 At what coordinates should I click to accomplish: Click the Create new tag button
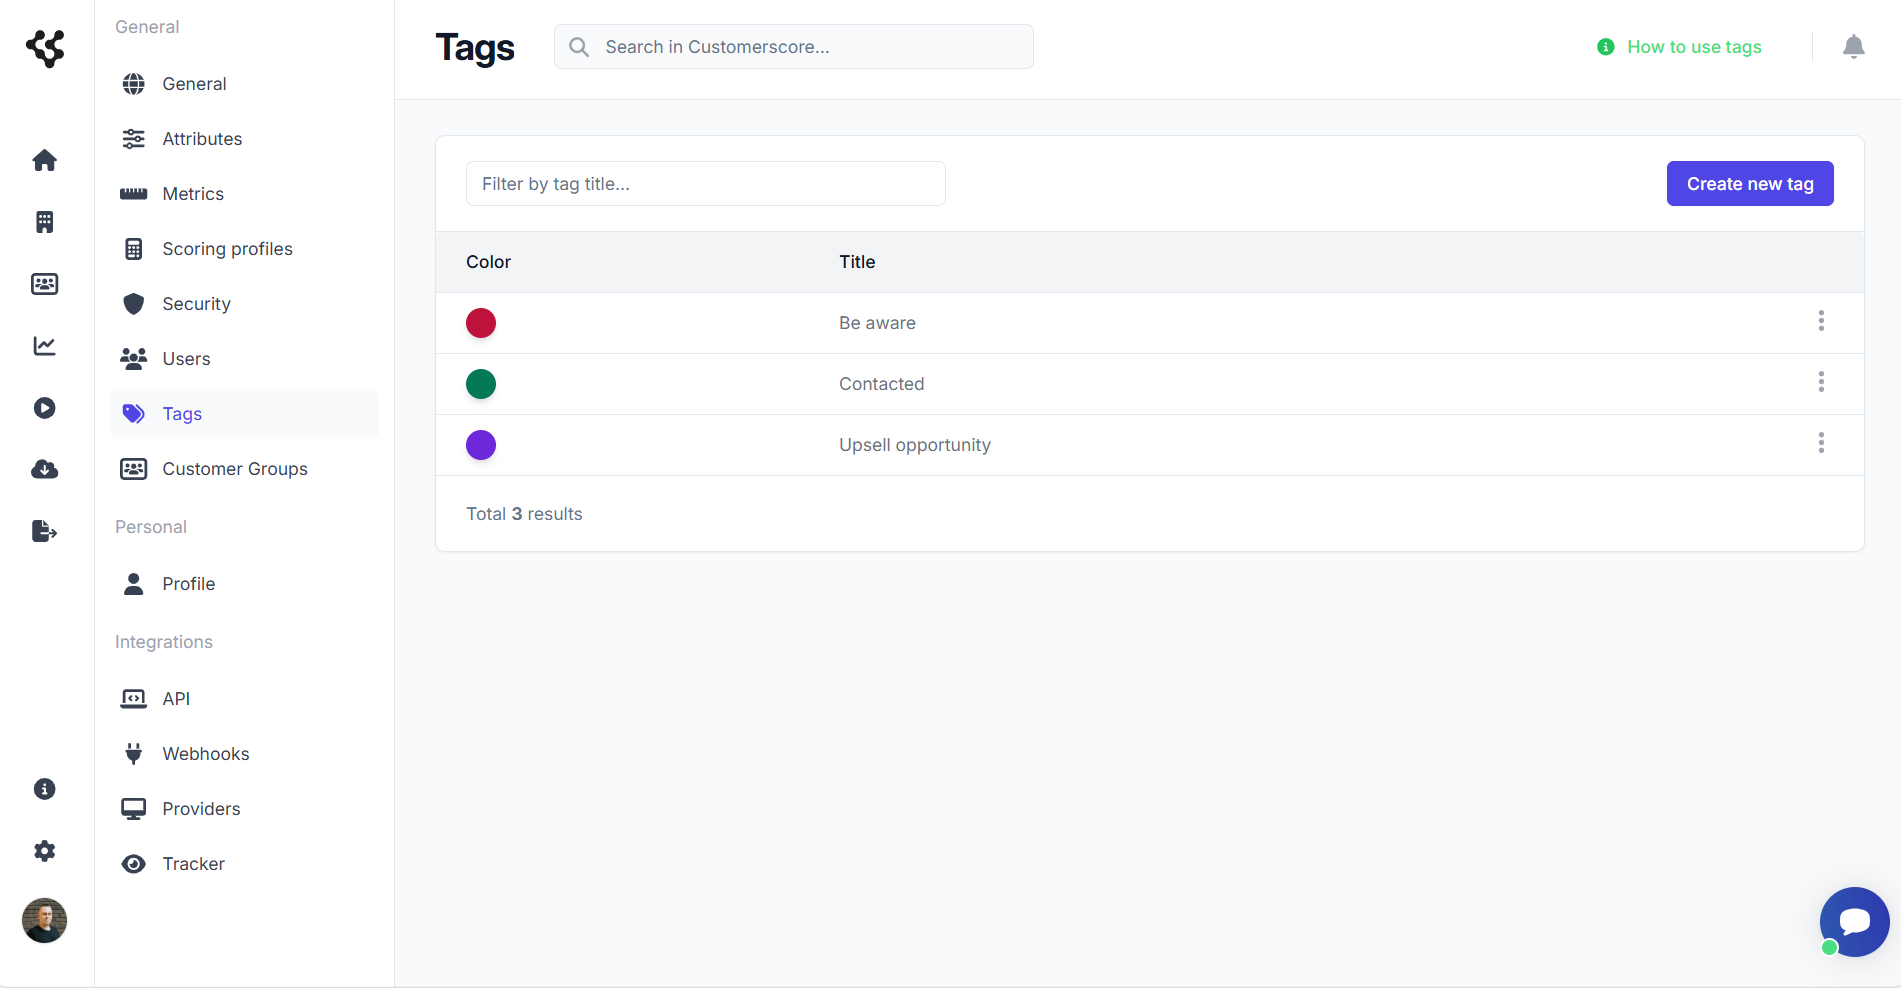[1749, 183]
